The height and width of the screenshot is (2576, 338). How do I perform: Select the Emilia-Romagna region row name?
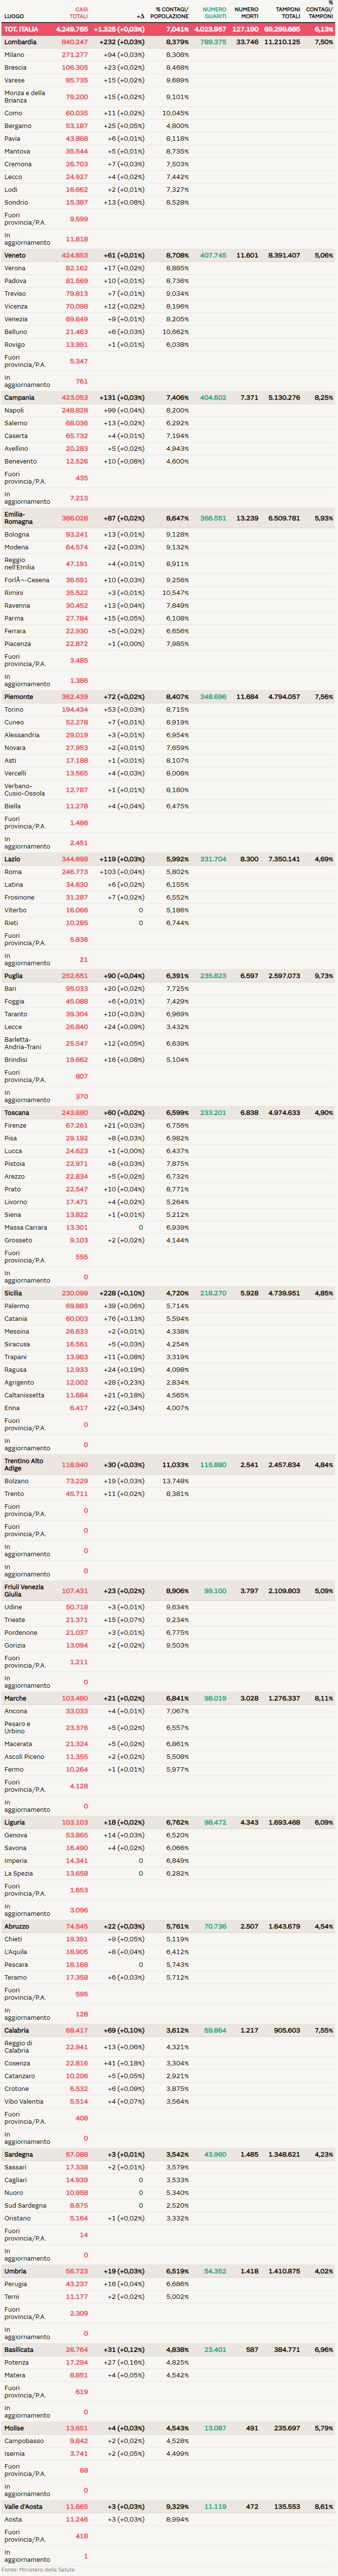18,518
